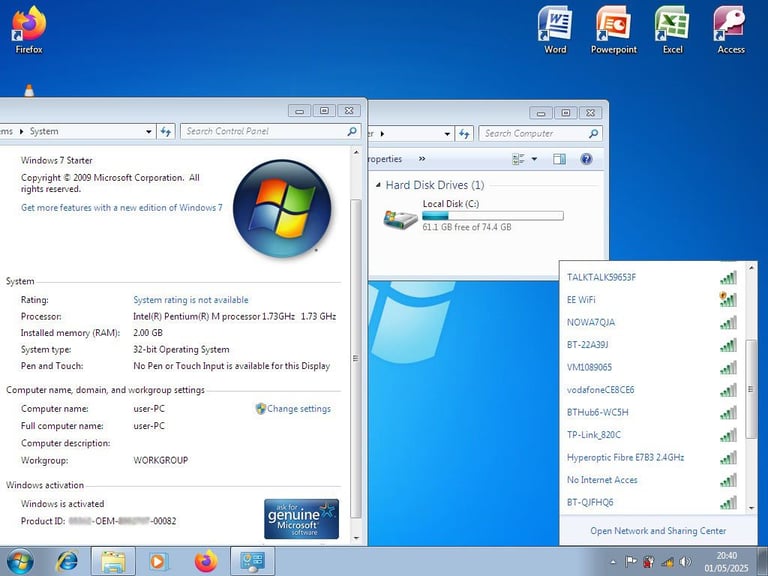Click search magnifier in Control Panel search
Image resolution: width=768 pixels, height=576 pixels.
(352, 131)
